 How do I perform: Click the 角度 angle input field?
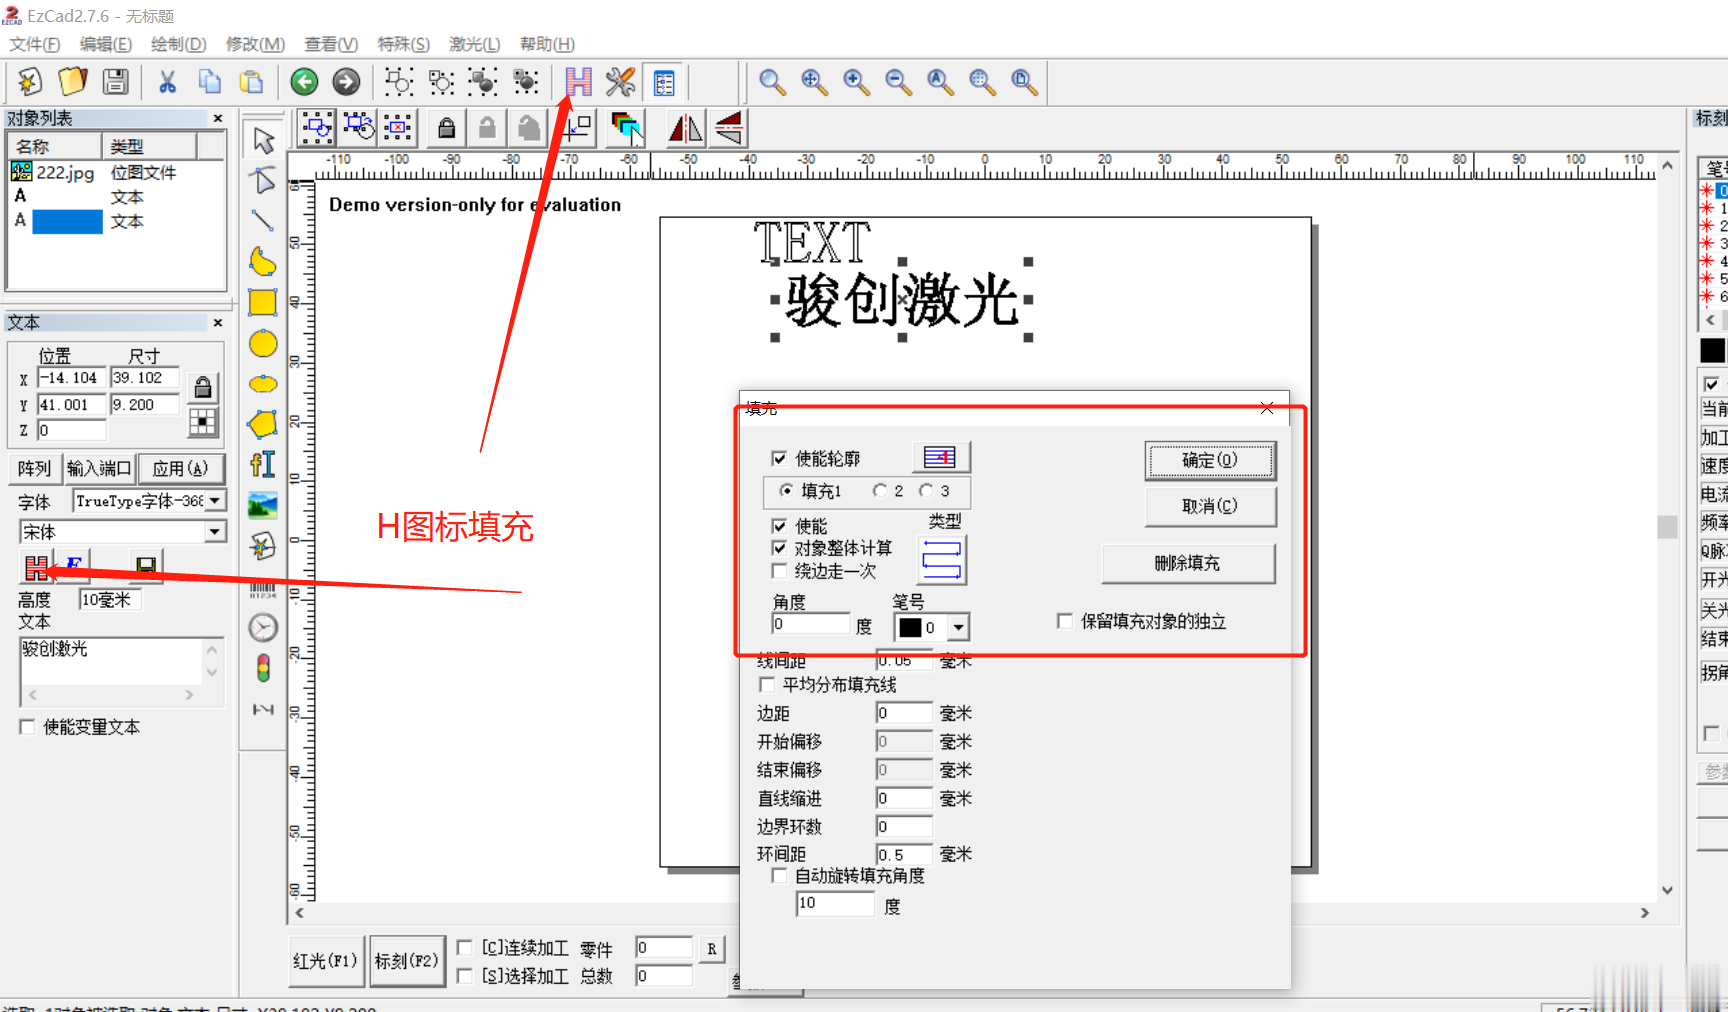pos(811,624)
